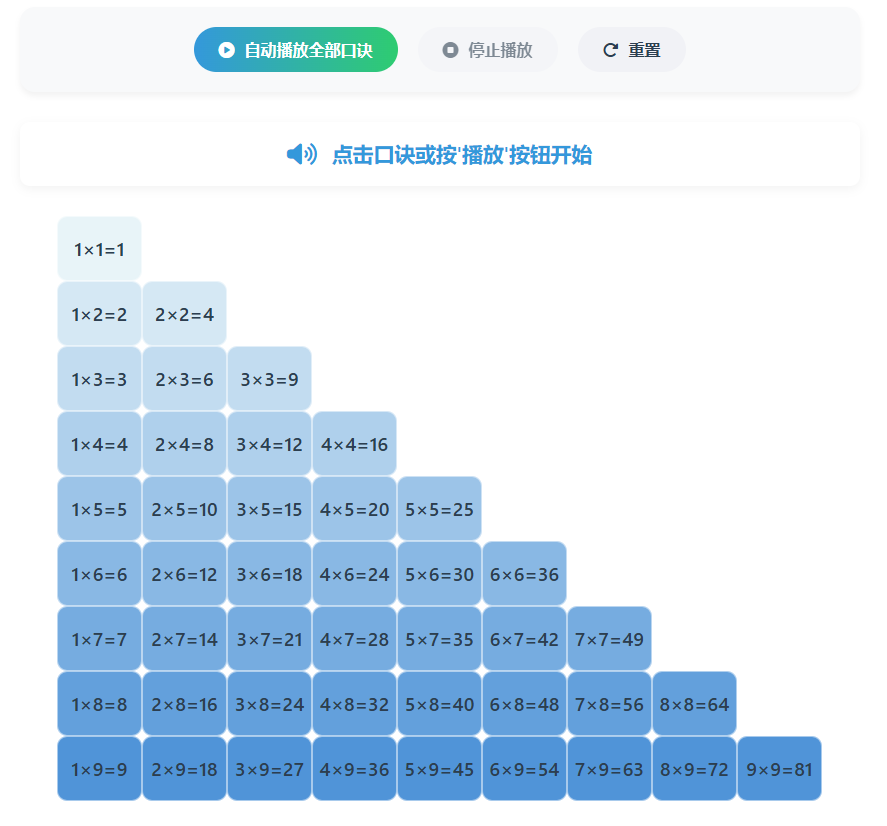Click the 3×3=9 cell

coord(269,379)
